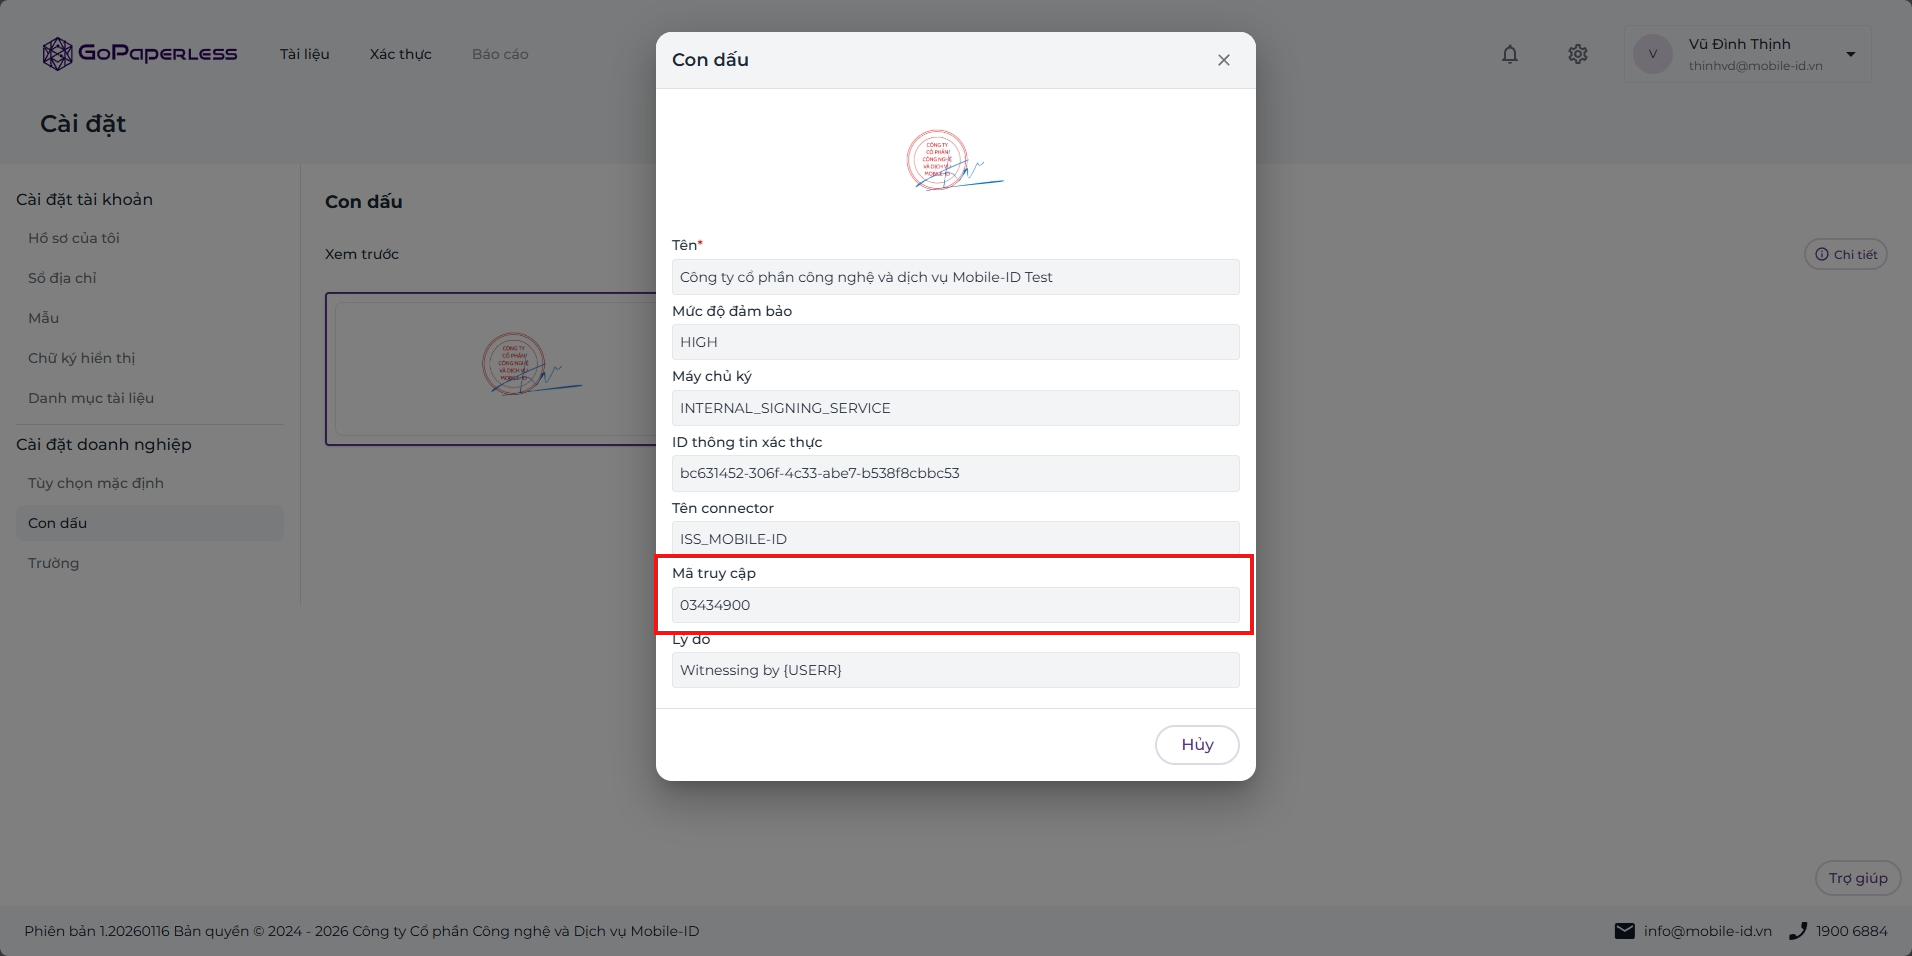Click the GoPaperless logo
The image size is (1912, 956).
click(140, 54)
